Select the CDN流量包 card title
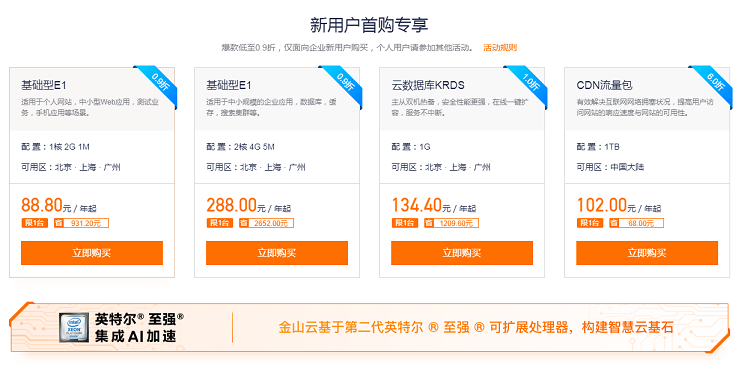Screen dimensions: 750x378 pyautogui.click(x=605, y=85)
